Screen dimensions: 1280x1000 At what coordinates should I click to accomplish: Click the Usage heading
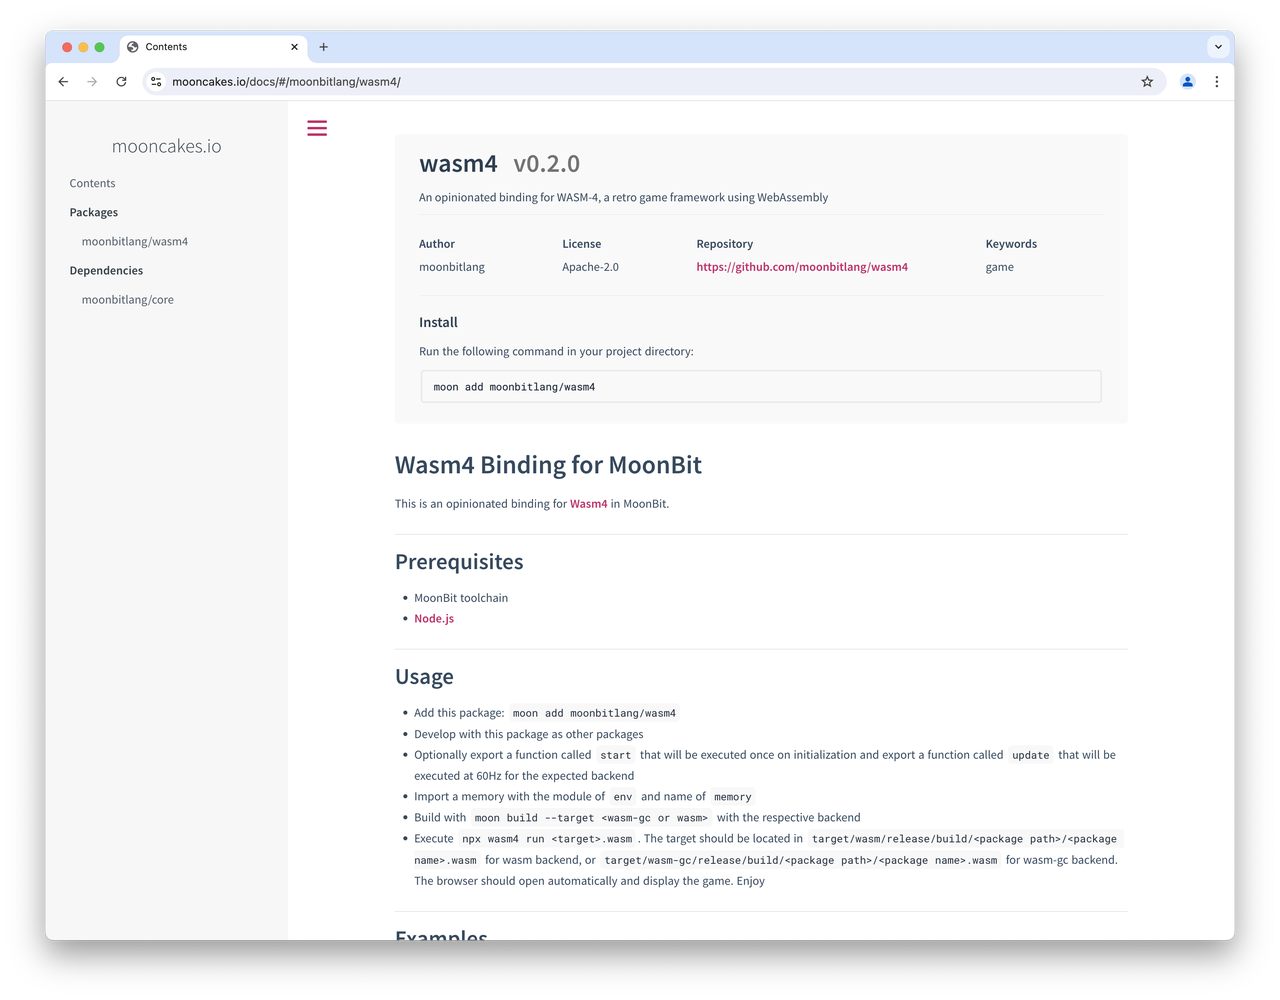tap(424, 677)
